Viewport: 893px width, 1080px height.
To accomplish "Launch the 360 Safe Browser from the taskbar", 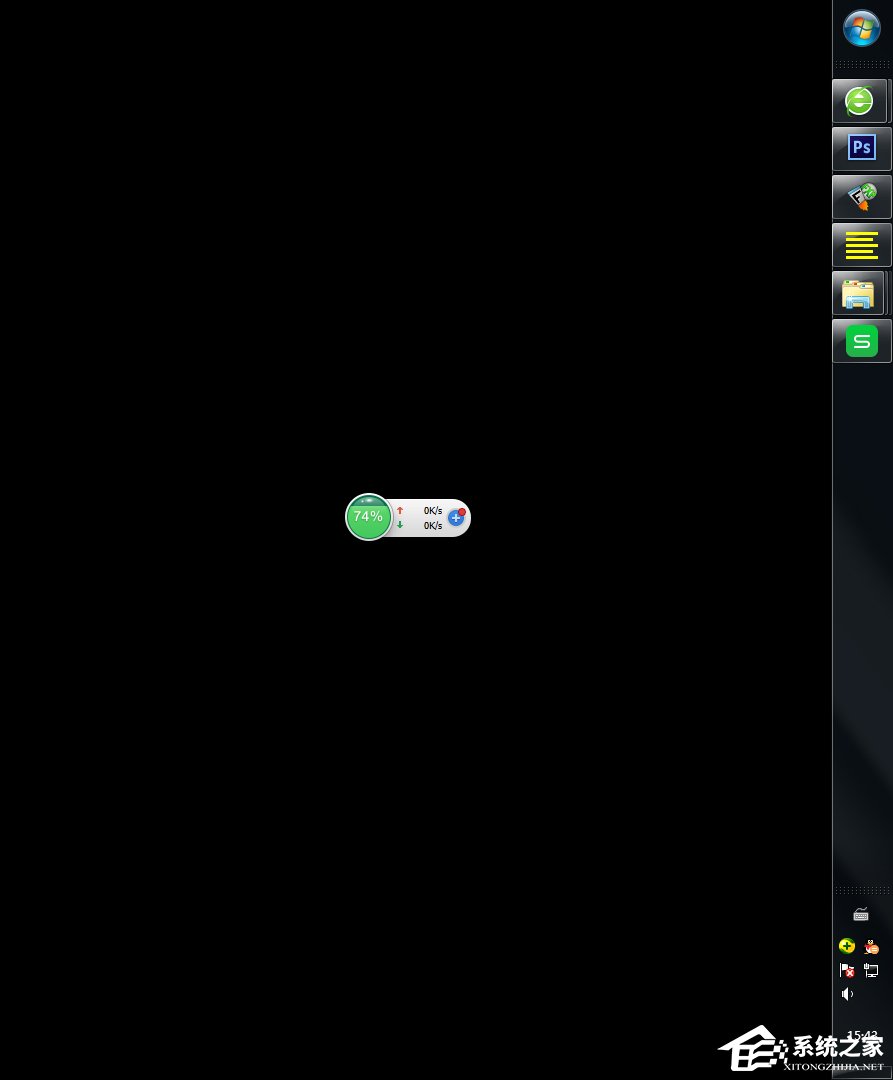I will [x=859, y=100].
